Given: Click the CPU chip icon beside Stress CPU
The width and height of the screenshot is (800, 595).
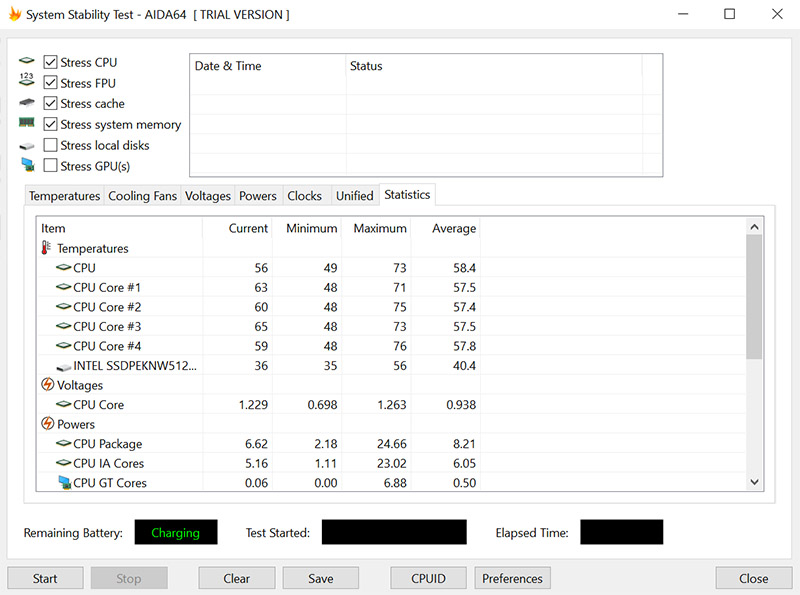Looking at the screenshot, I should [x=27, y=61].
